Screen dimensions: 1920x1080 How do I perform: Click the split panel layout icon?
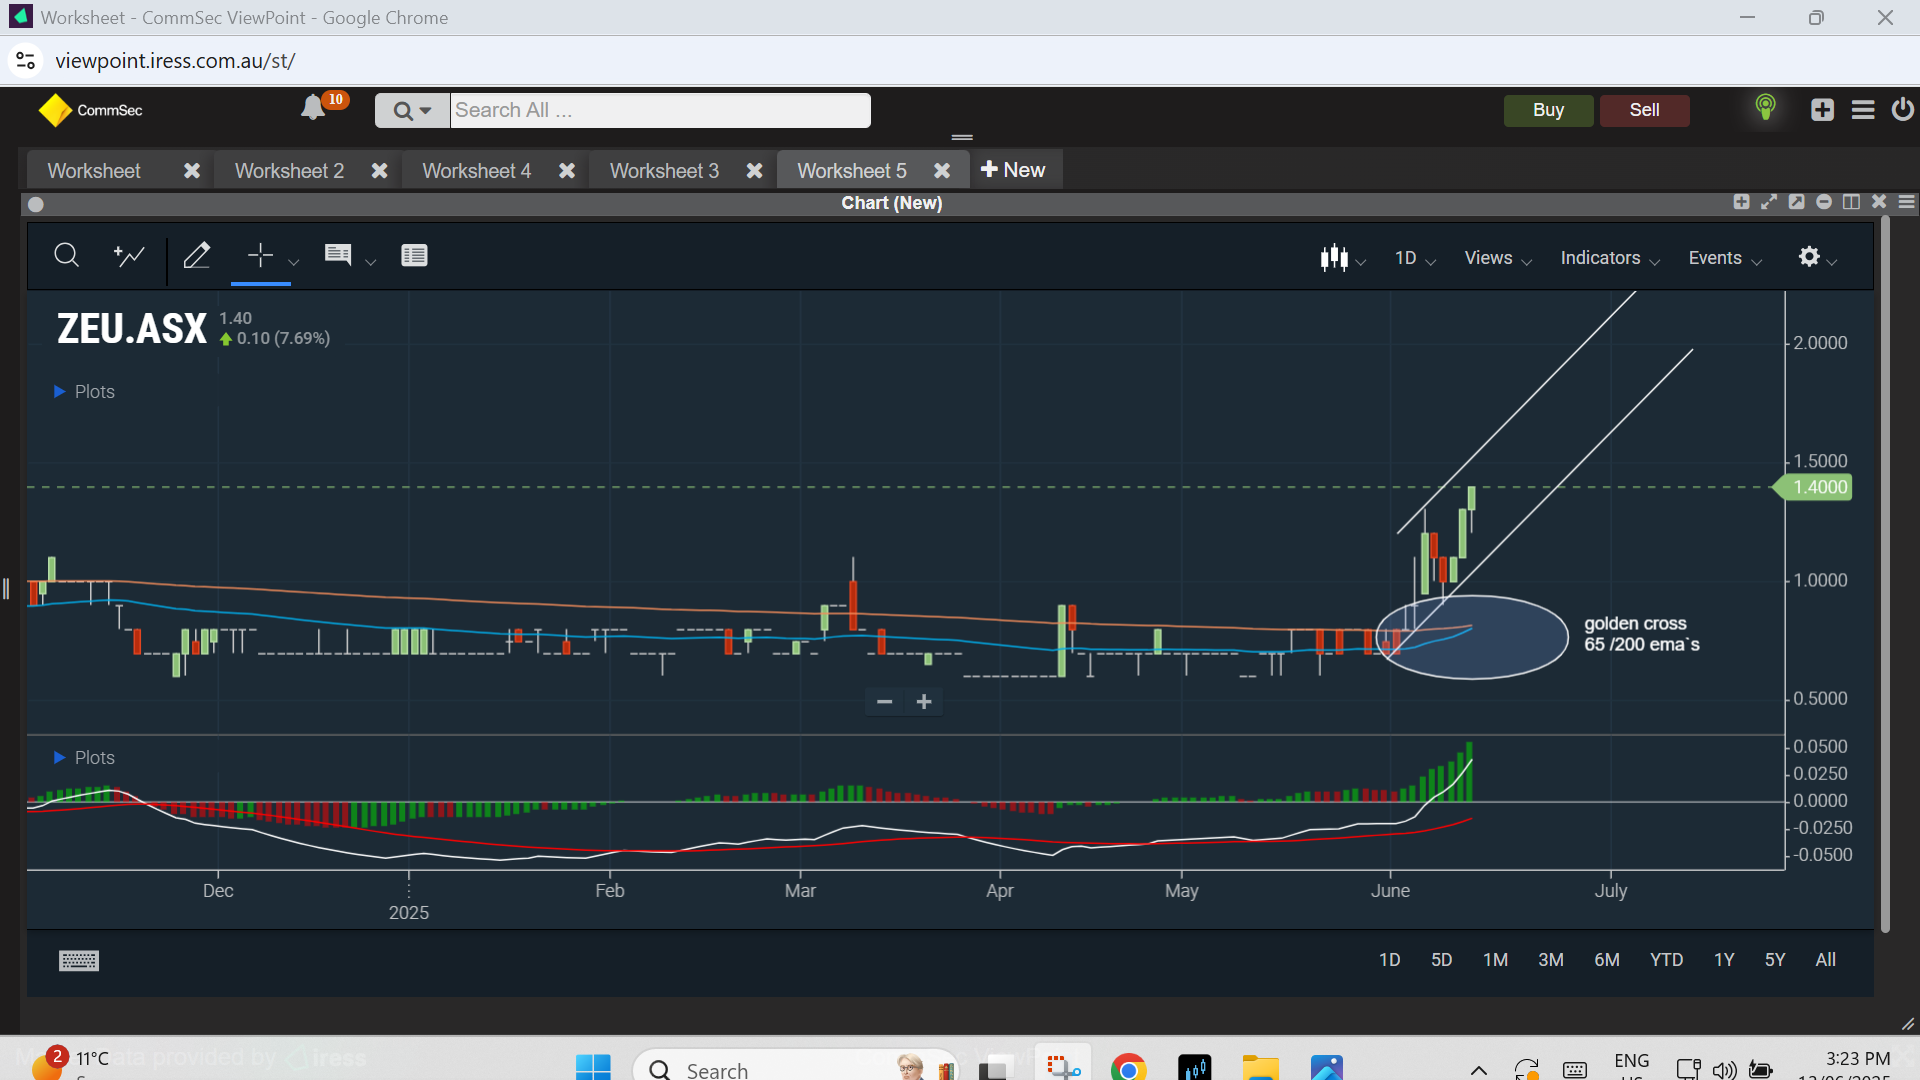(1852, 202)
